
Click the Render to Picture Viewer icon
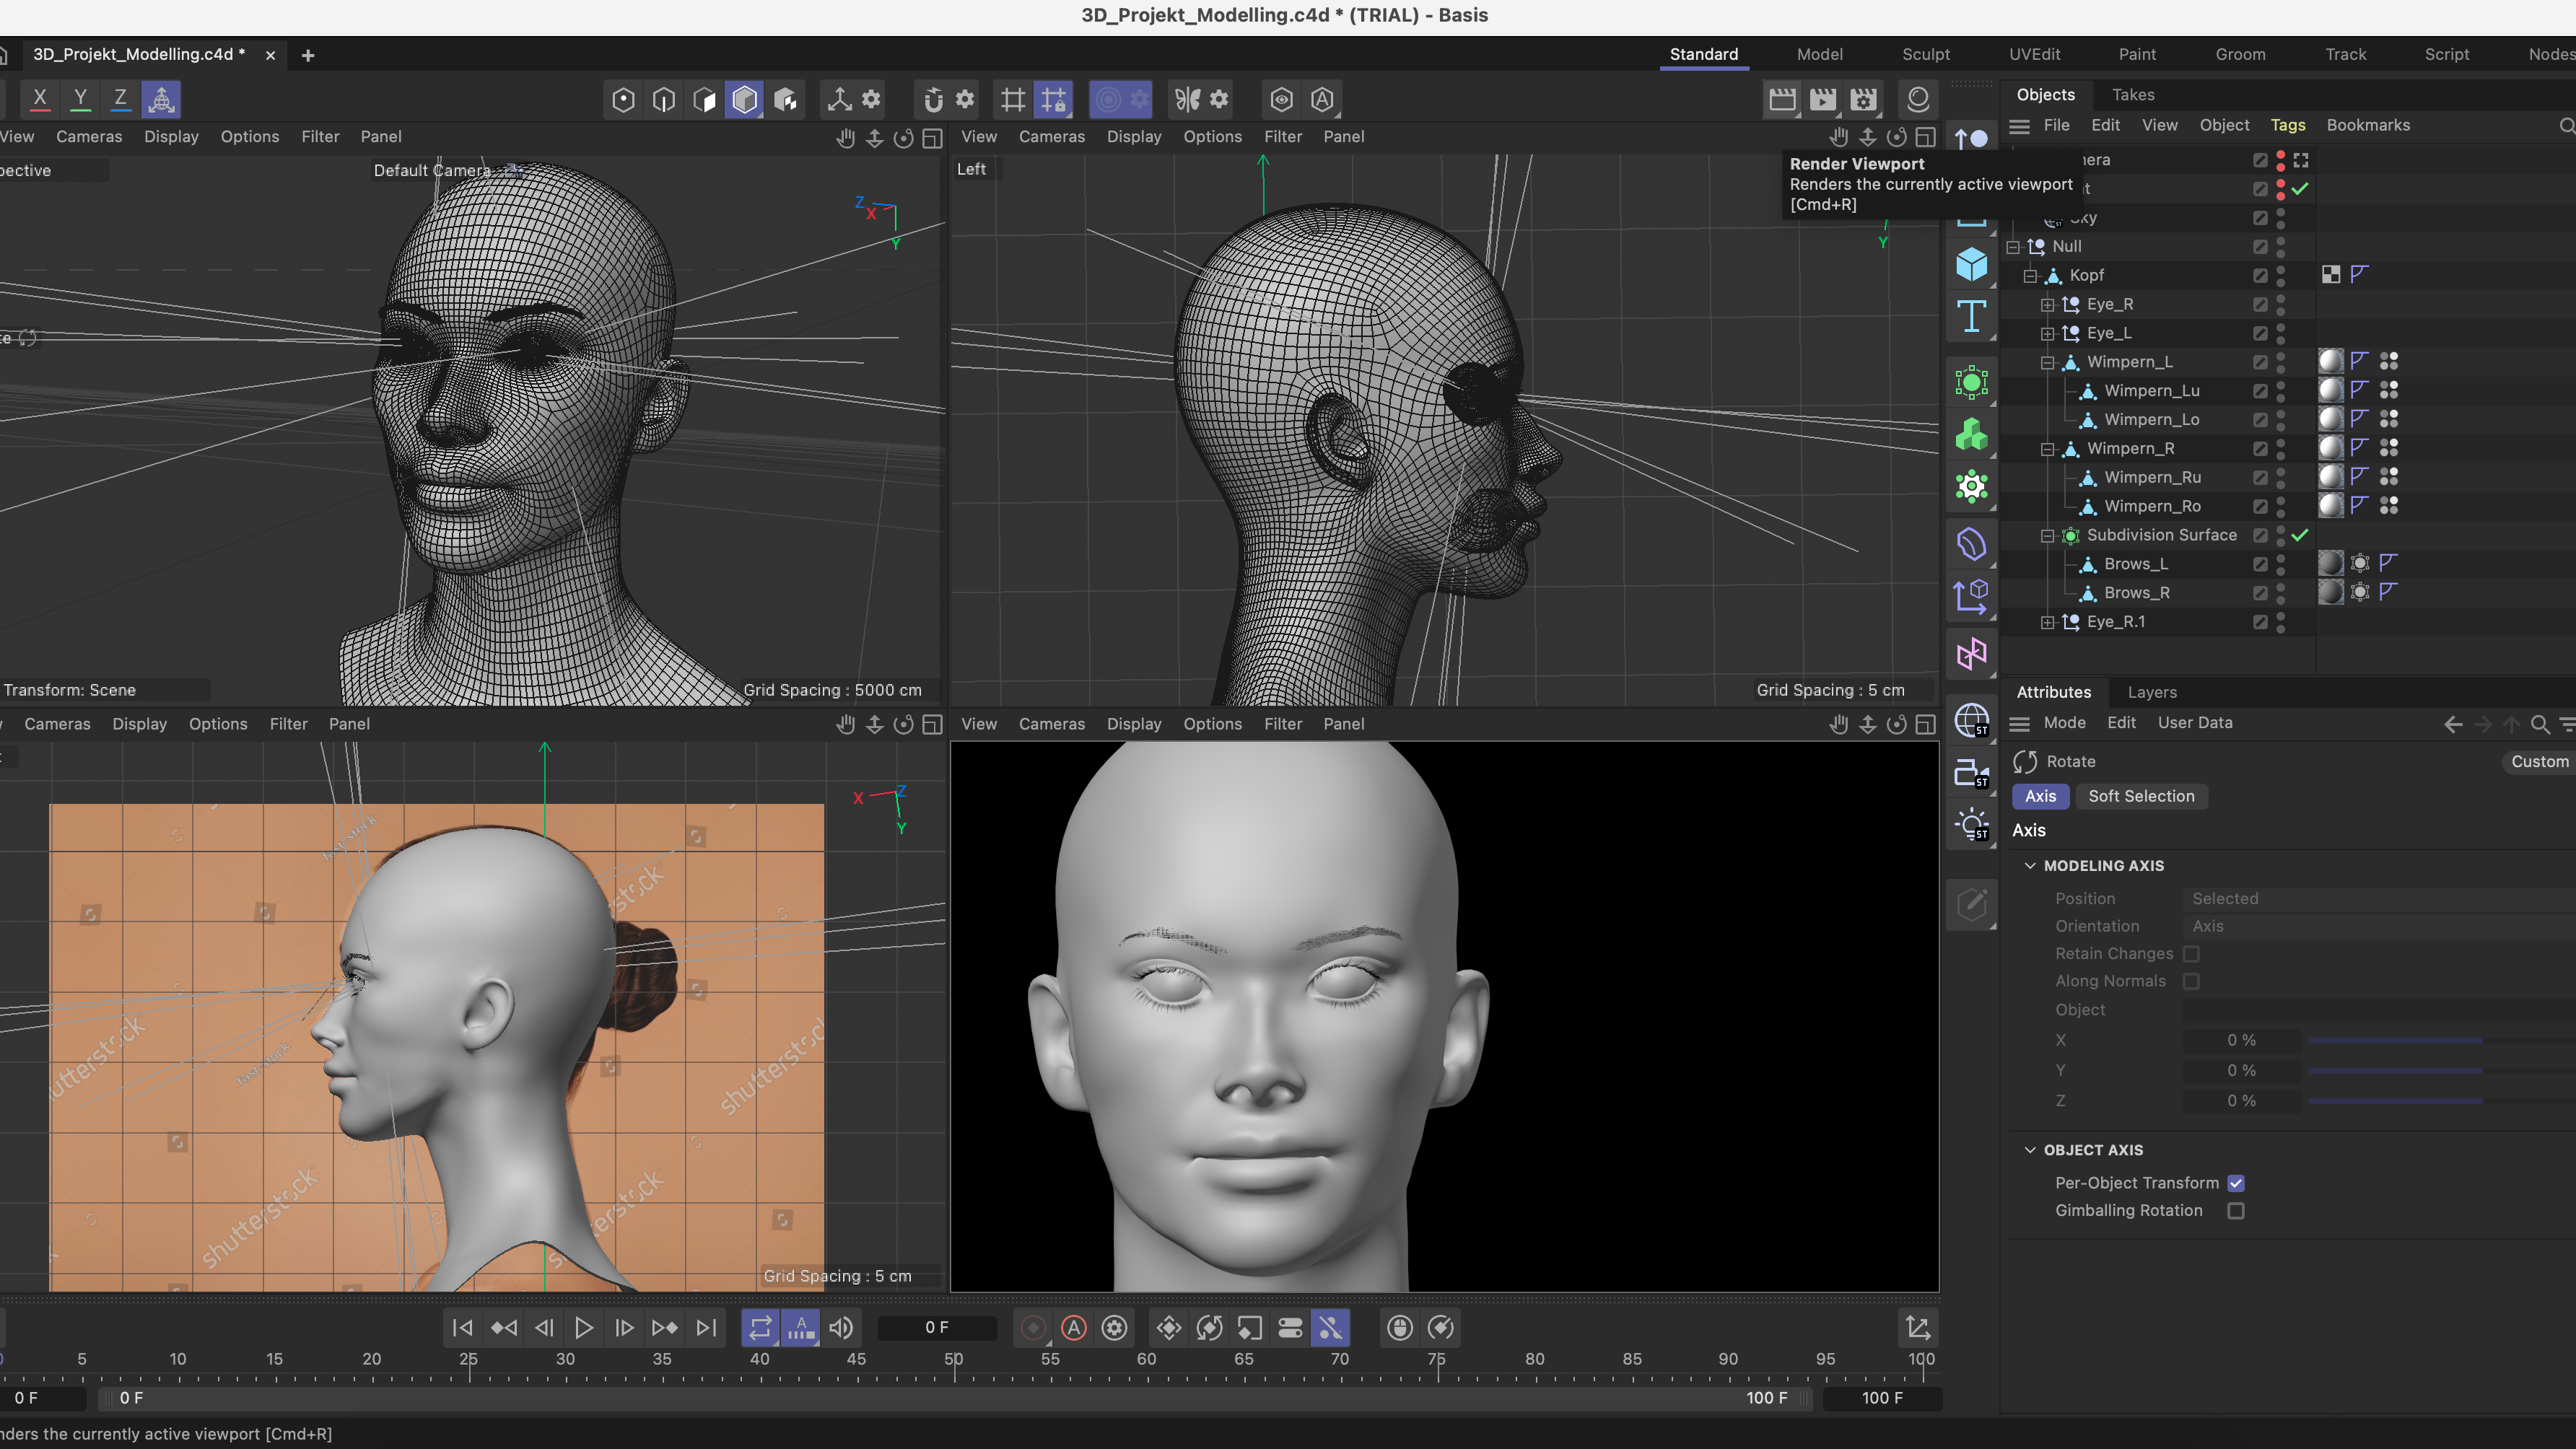click(x=1822, y=99)
